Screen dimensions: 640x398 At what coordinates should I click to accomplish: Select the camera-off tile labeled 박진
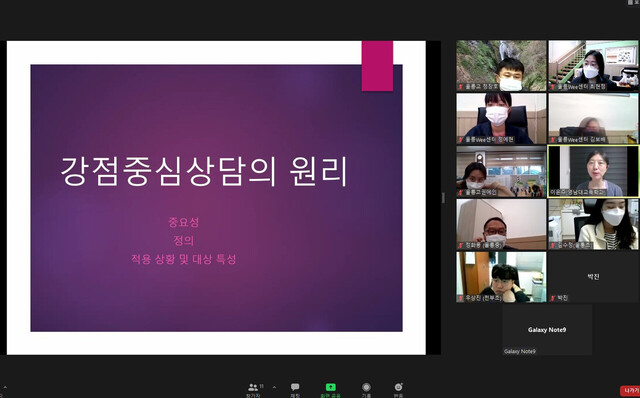click(593, 277)
